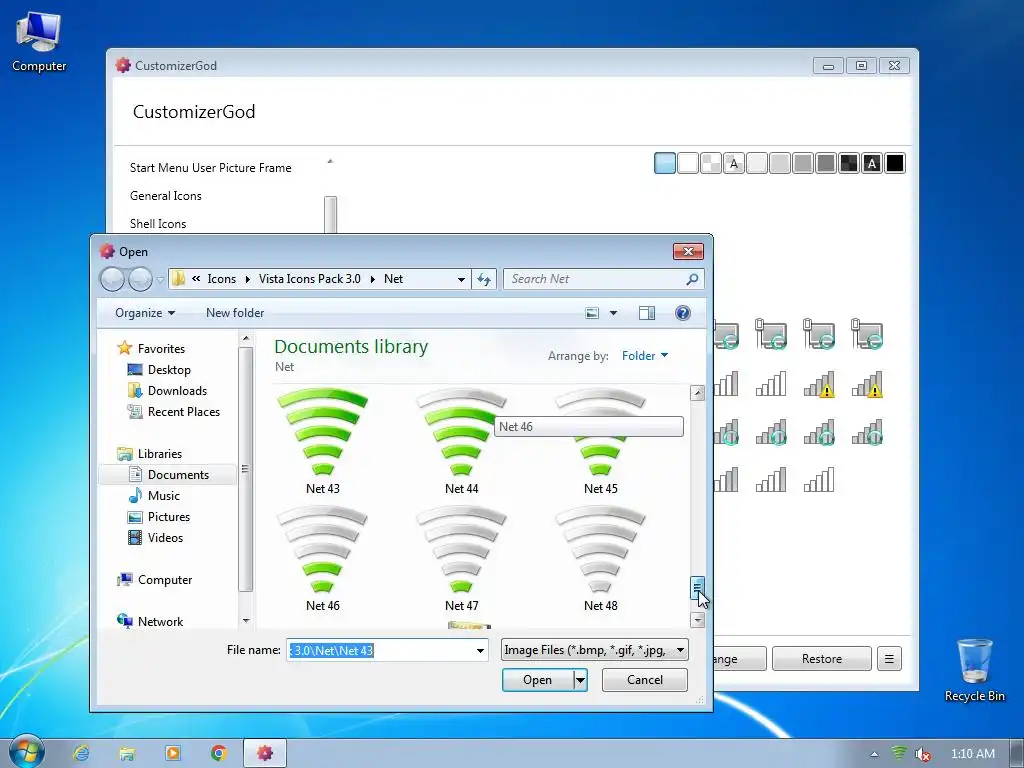
Task: Open the Arrange by Folder dropdown
Action: 645,356
